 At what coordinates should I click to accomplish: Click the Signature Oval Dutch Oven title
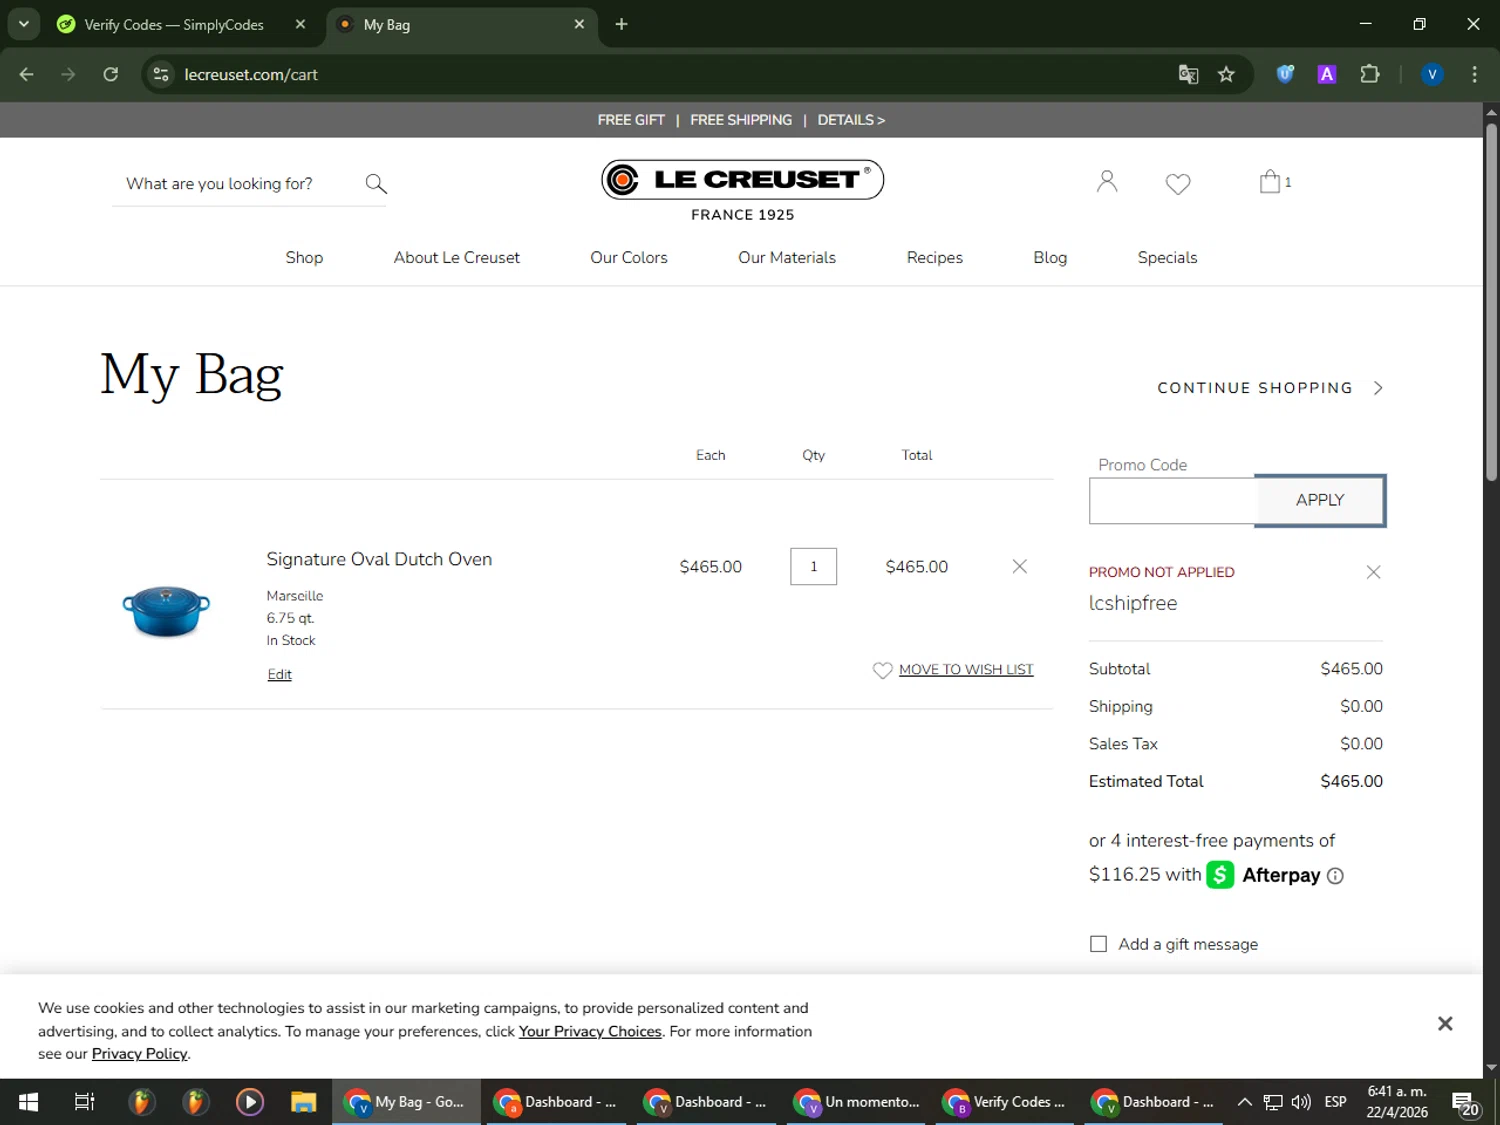(379, 559)
